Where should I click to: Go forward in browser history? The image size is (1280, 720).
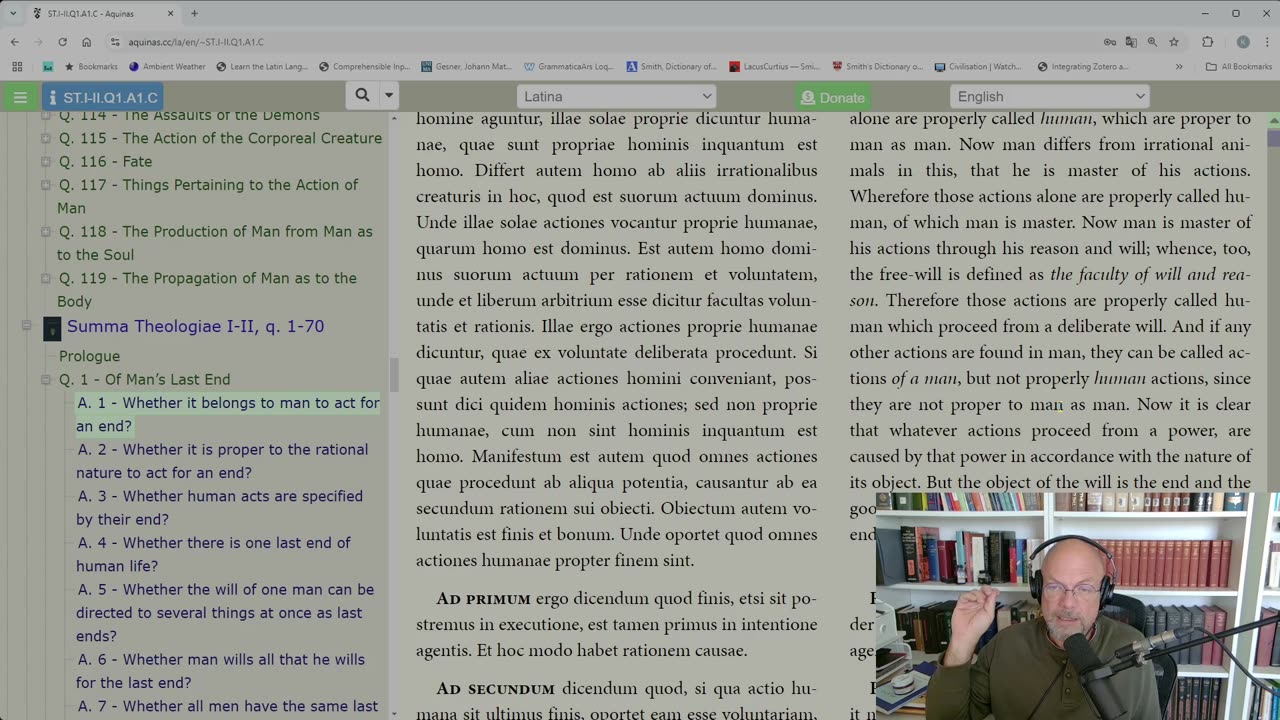click(38, 42)
